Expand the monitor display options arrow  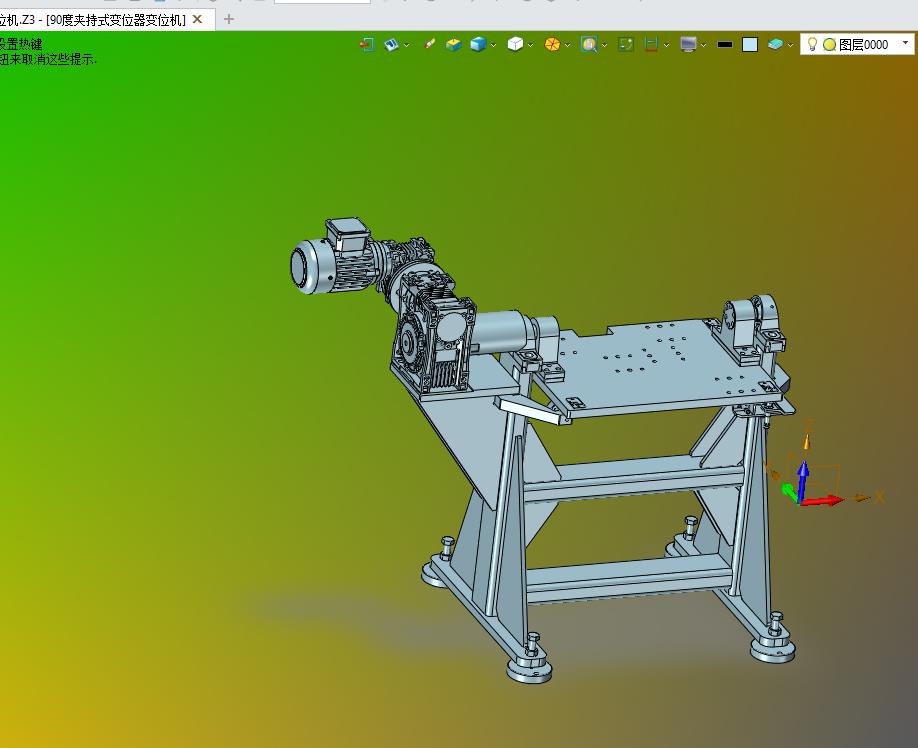point(704,45)
